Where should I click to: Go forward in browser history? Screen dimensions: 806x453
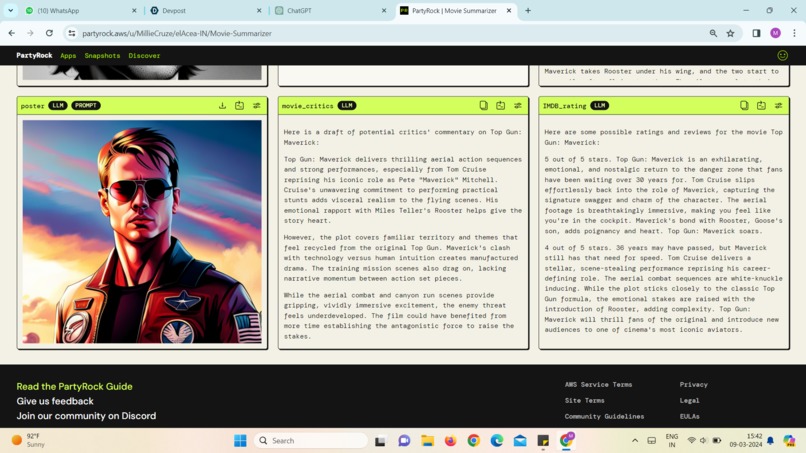click(30, 33)
